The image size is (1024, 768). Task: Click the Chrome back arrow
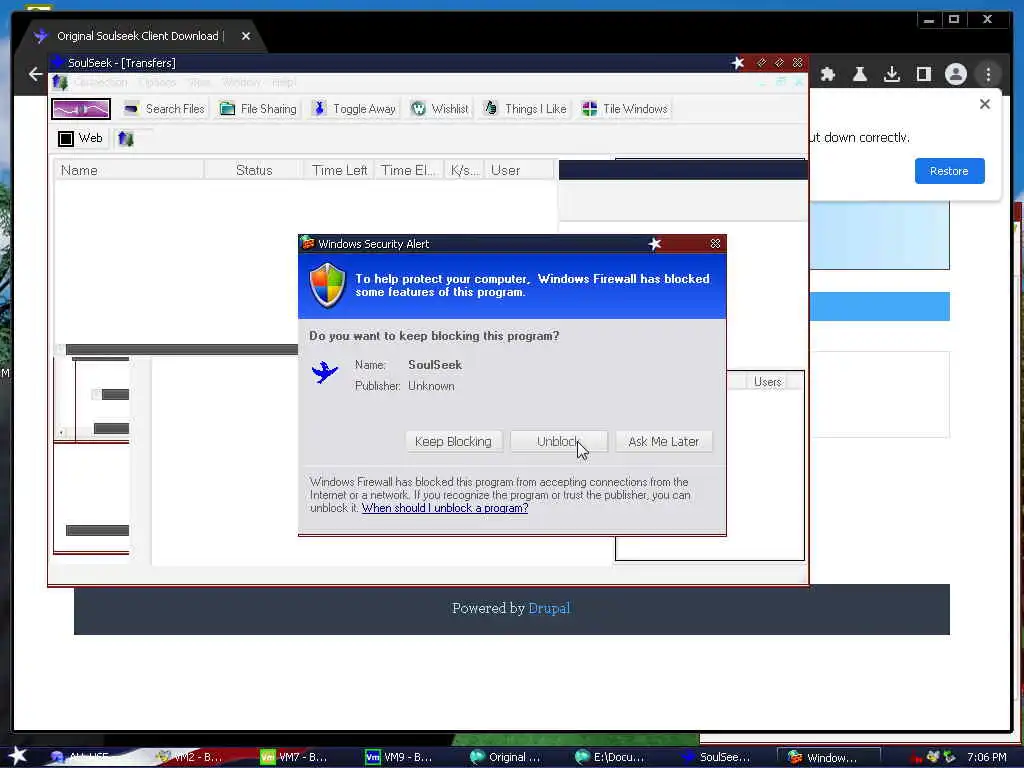point(35,74)
